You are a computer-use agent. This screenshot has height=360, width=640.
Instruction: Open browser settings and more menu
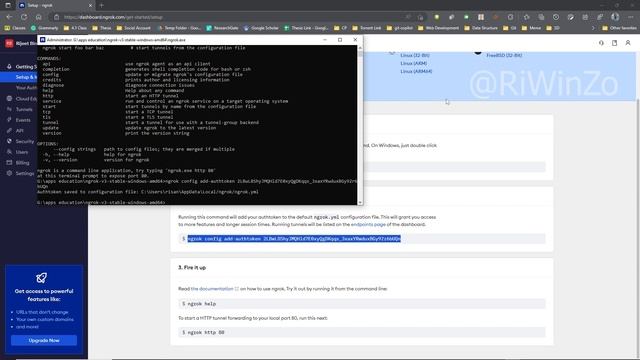tap(631, 17)
